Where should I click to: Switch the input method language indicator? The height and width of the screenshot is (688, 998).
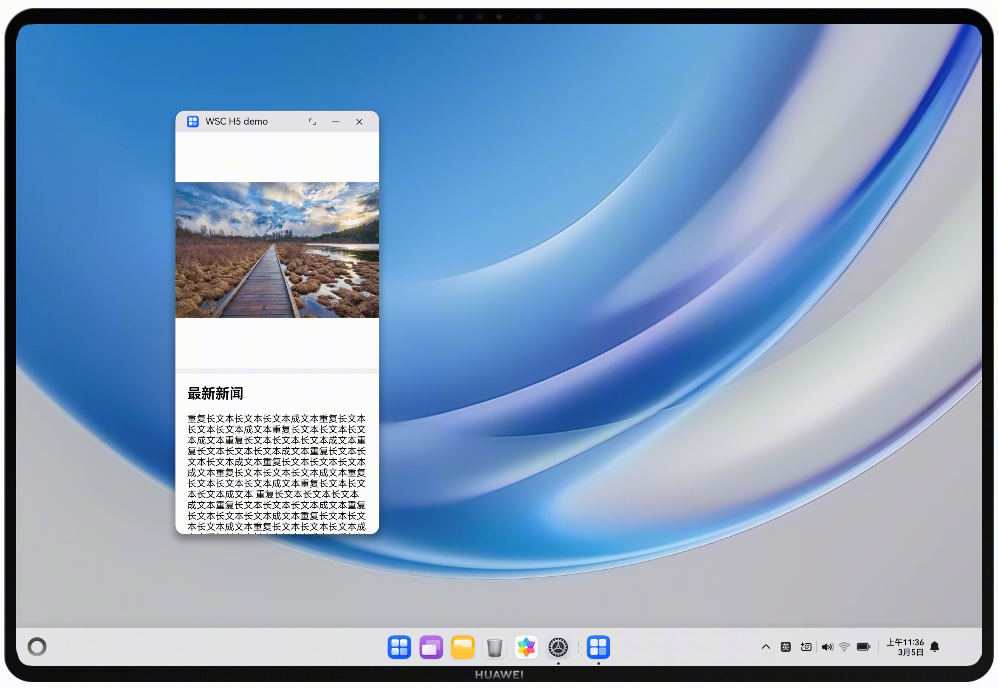coord(786,647)
